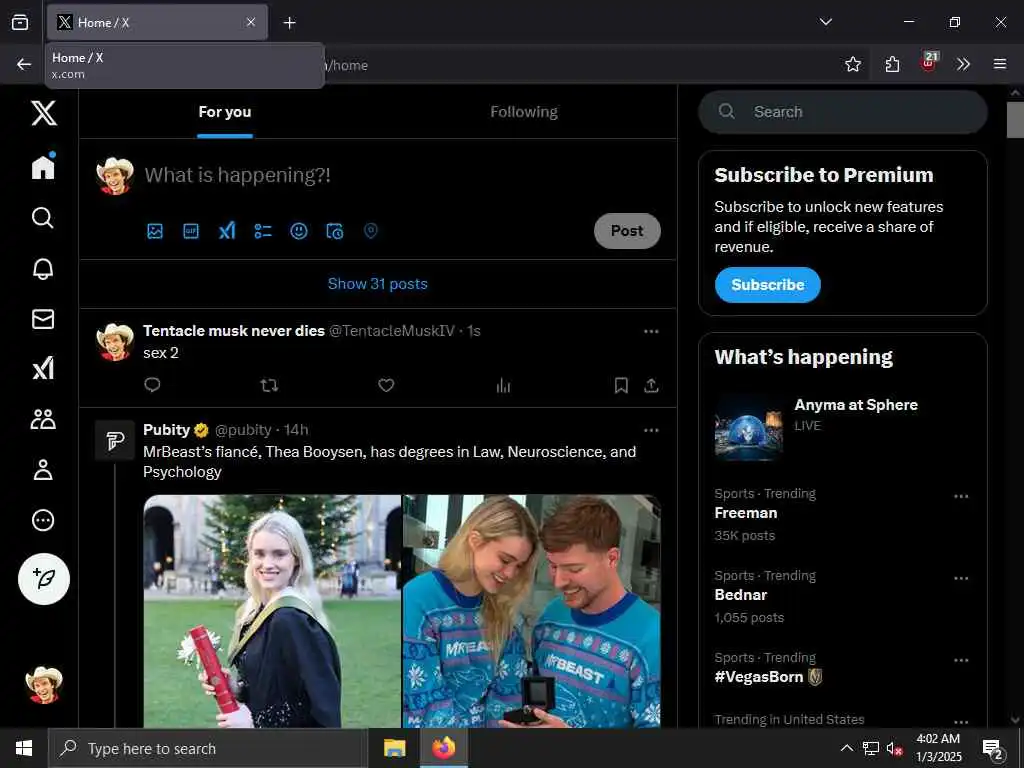Open File Explorer from taskbar
The width and height of the screenshot is (1024, 768).
pos(394,748)
